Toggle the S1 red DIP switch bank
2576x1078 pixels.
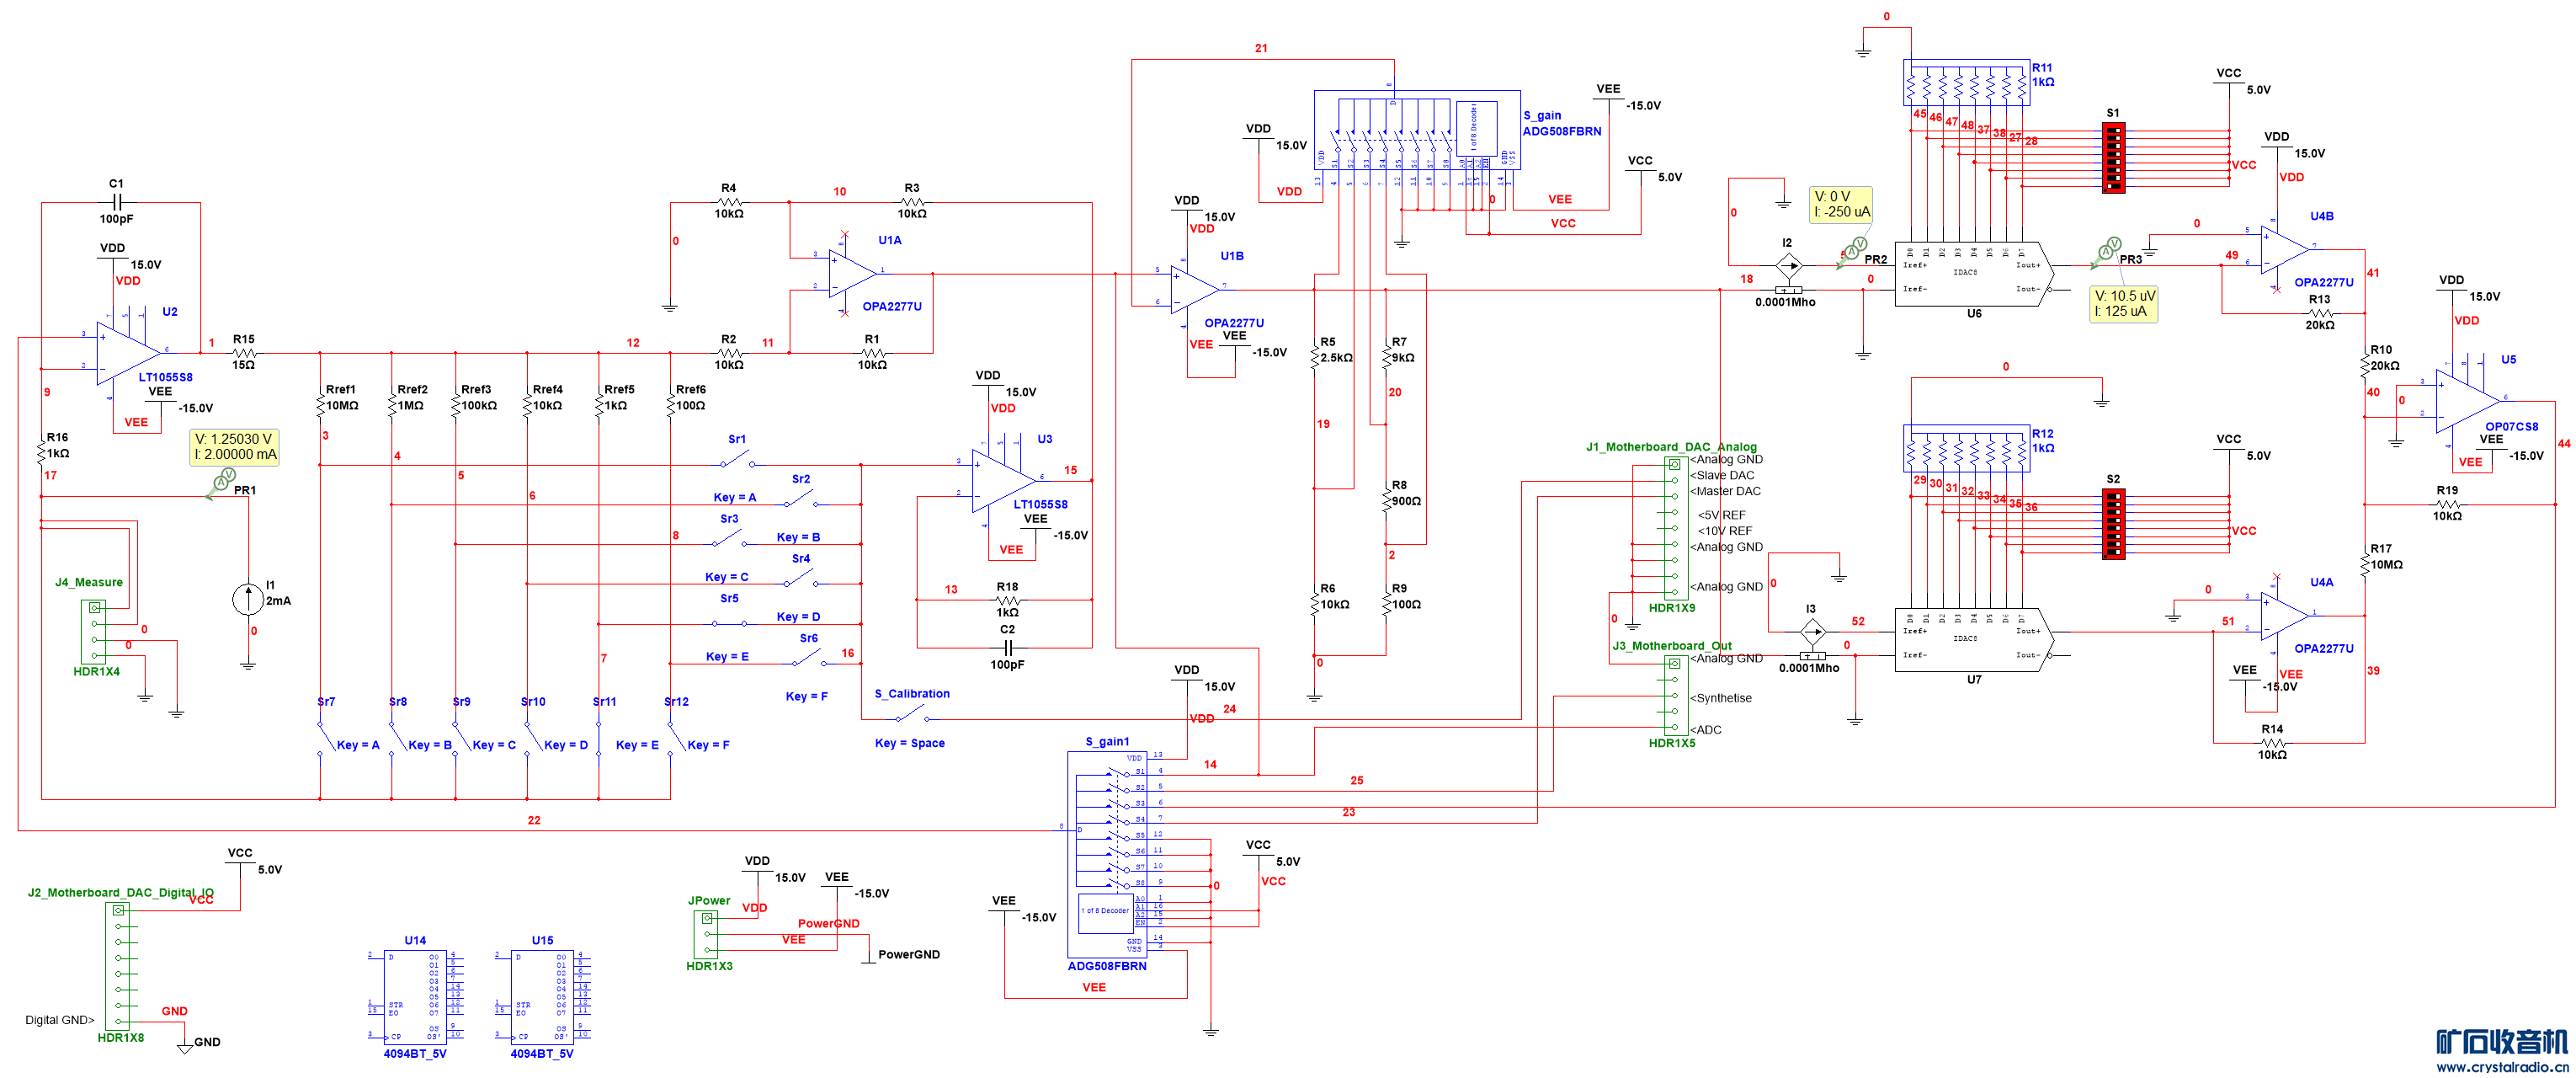pyautogui.click(x=2113, y=158)
